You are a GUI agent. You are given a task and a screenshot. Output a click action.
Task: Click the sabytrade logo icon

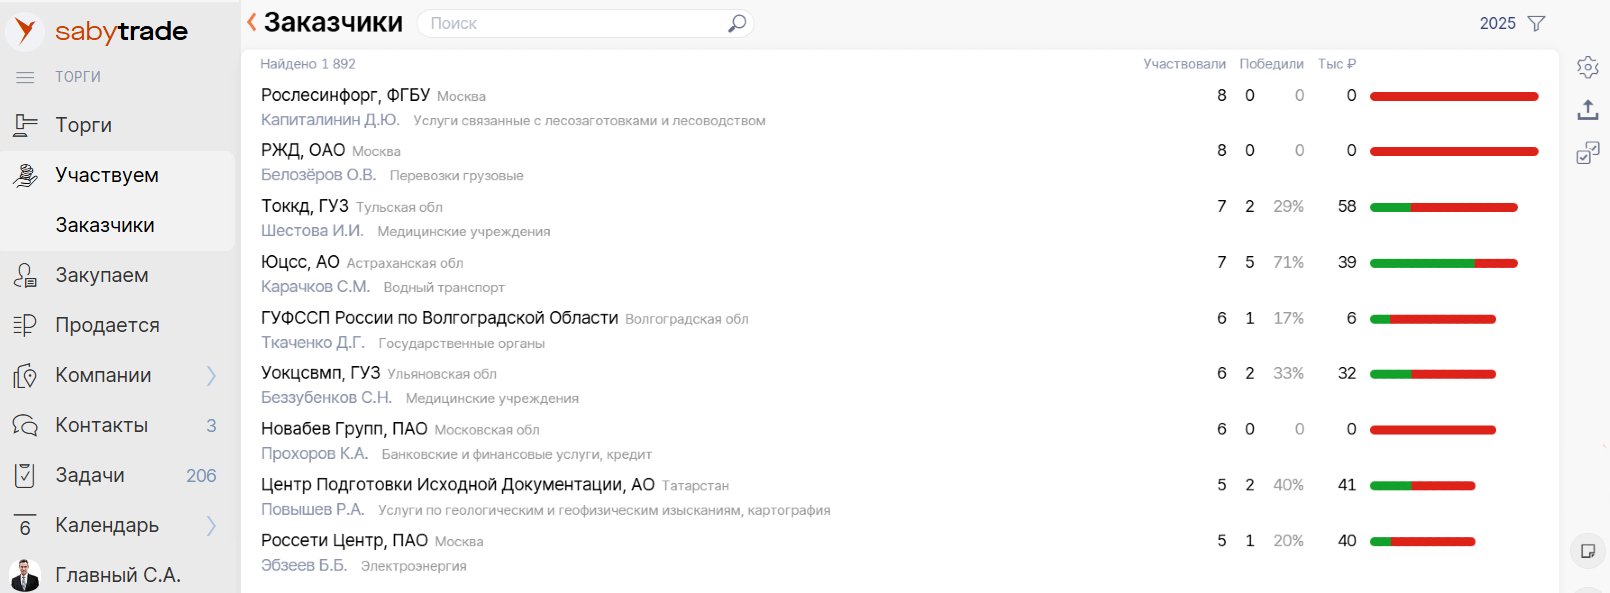coord(25,31)
